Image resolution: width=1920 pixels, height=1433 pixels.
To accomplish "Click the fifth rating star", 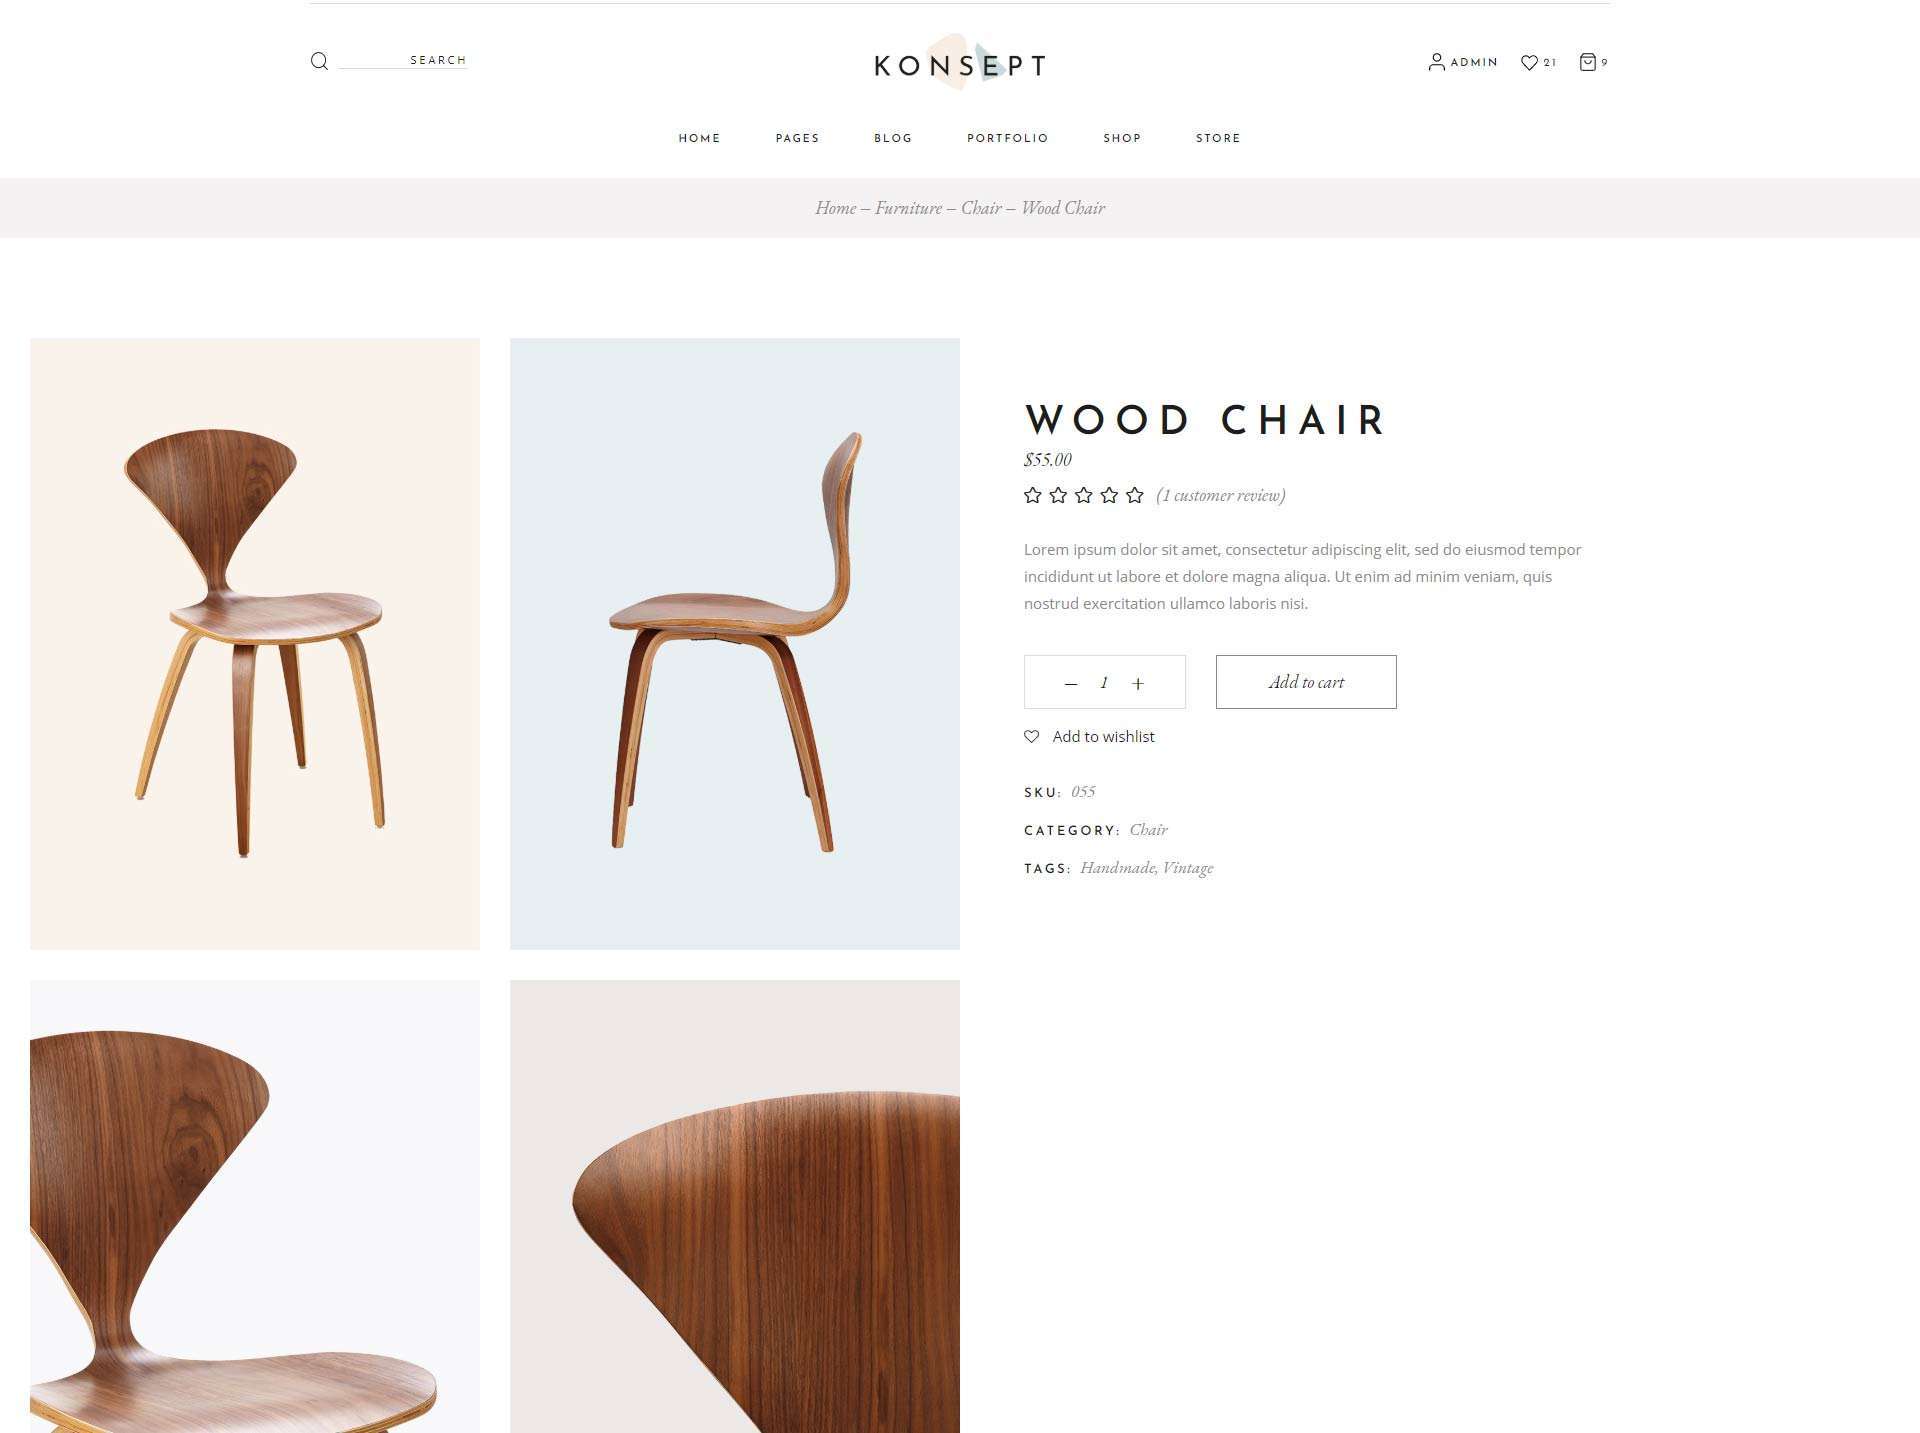I will tap(1134, 495).
